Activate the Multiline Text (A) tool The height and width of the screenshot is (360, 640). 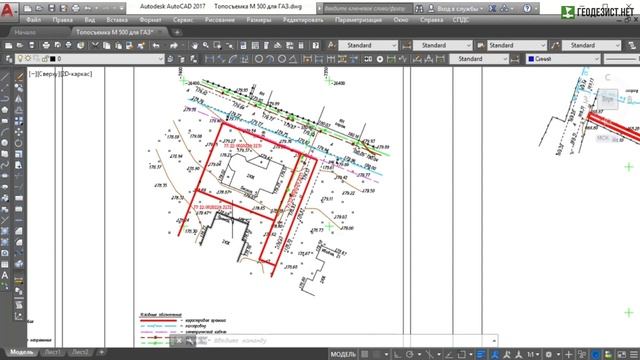coord(5,275)
